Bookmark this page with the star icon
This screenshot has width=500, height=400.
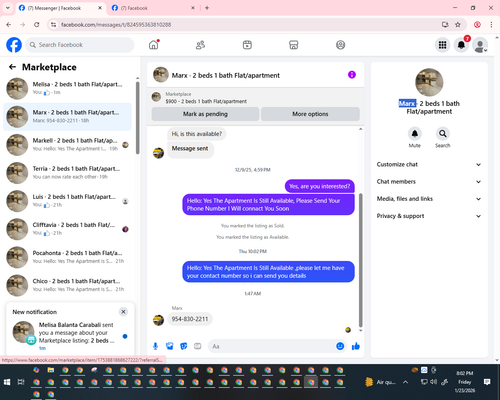[458, 25]
